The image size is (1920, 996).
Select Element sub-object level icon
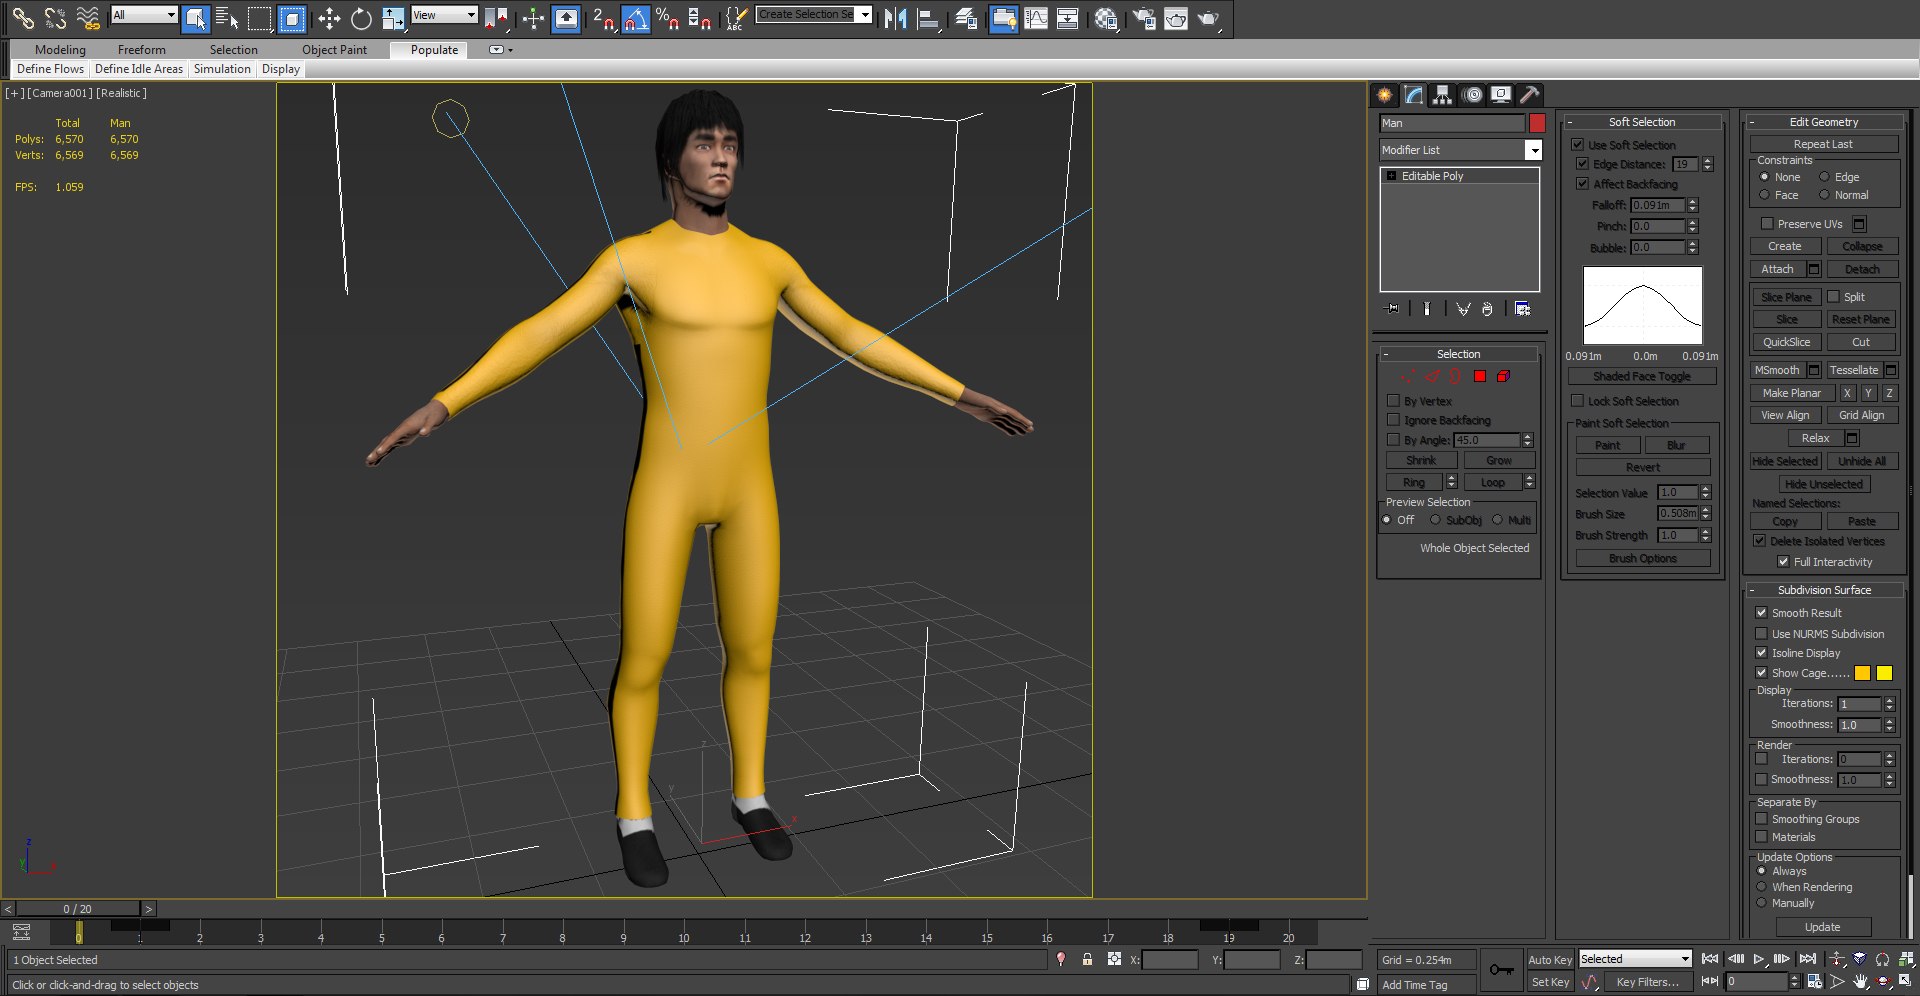pos(1503,376)
